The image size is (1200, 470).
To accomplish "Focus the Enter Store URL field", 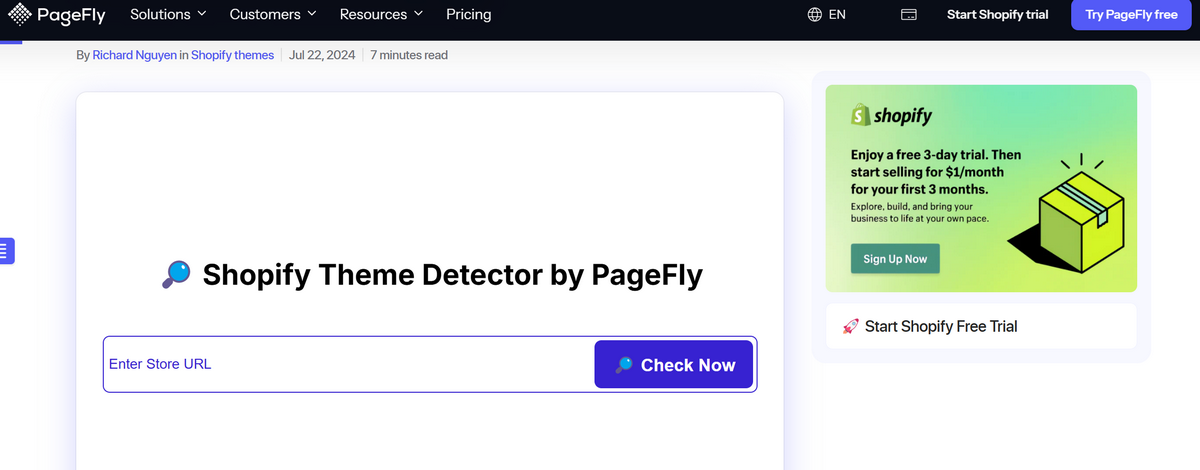I will [350, 364].
